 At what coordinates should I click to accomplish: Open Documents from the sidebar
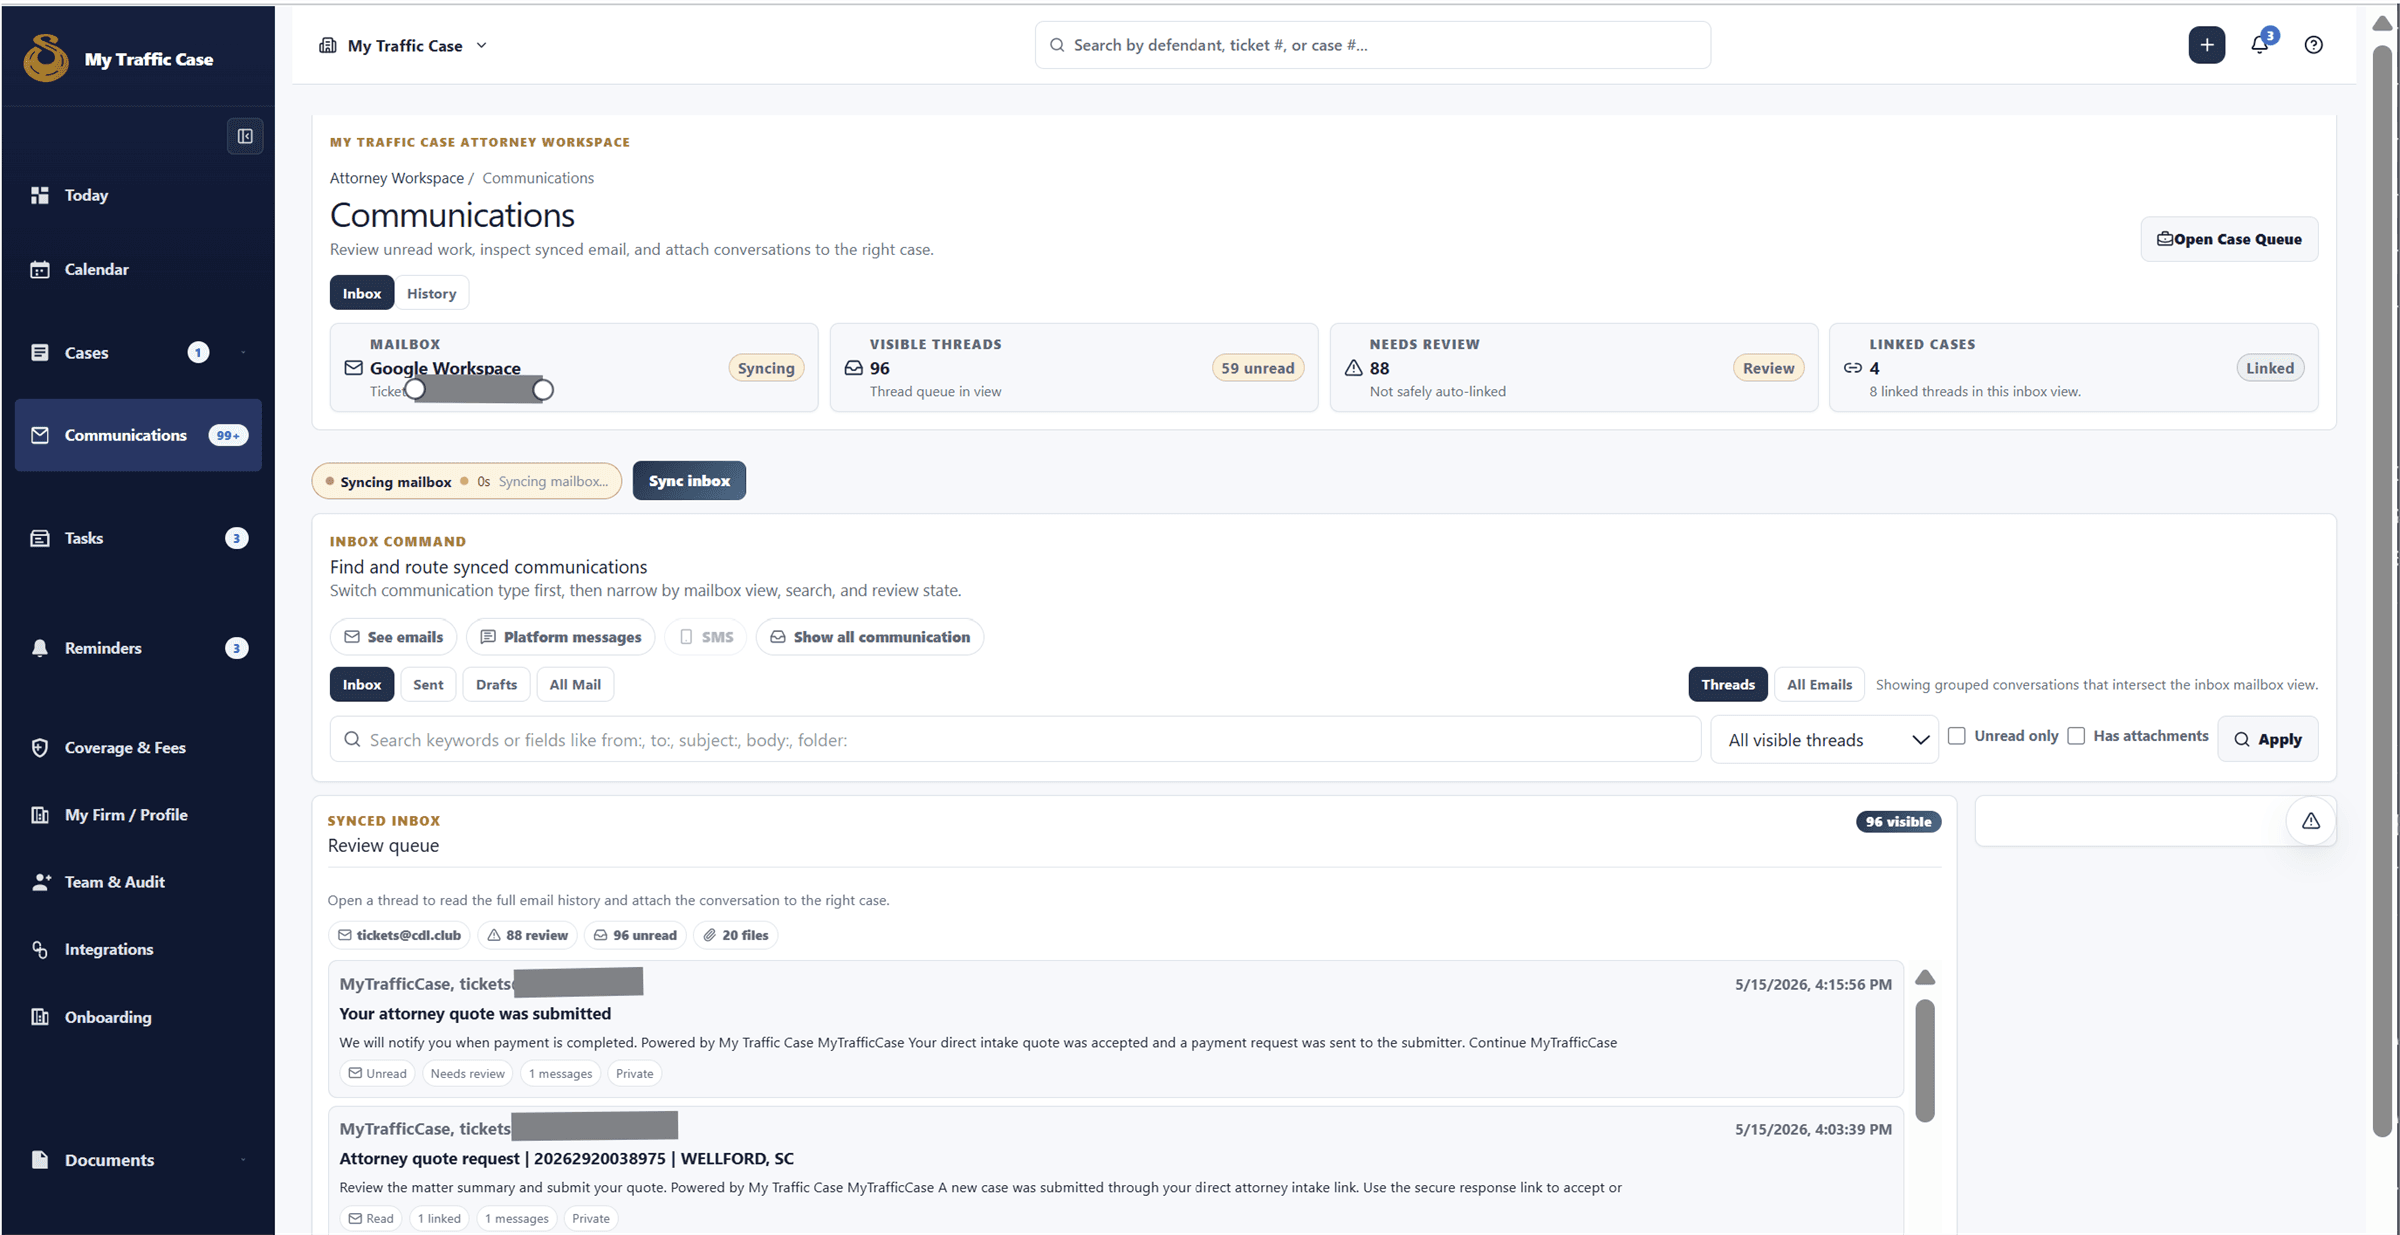109,1160
